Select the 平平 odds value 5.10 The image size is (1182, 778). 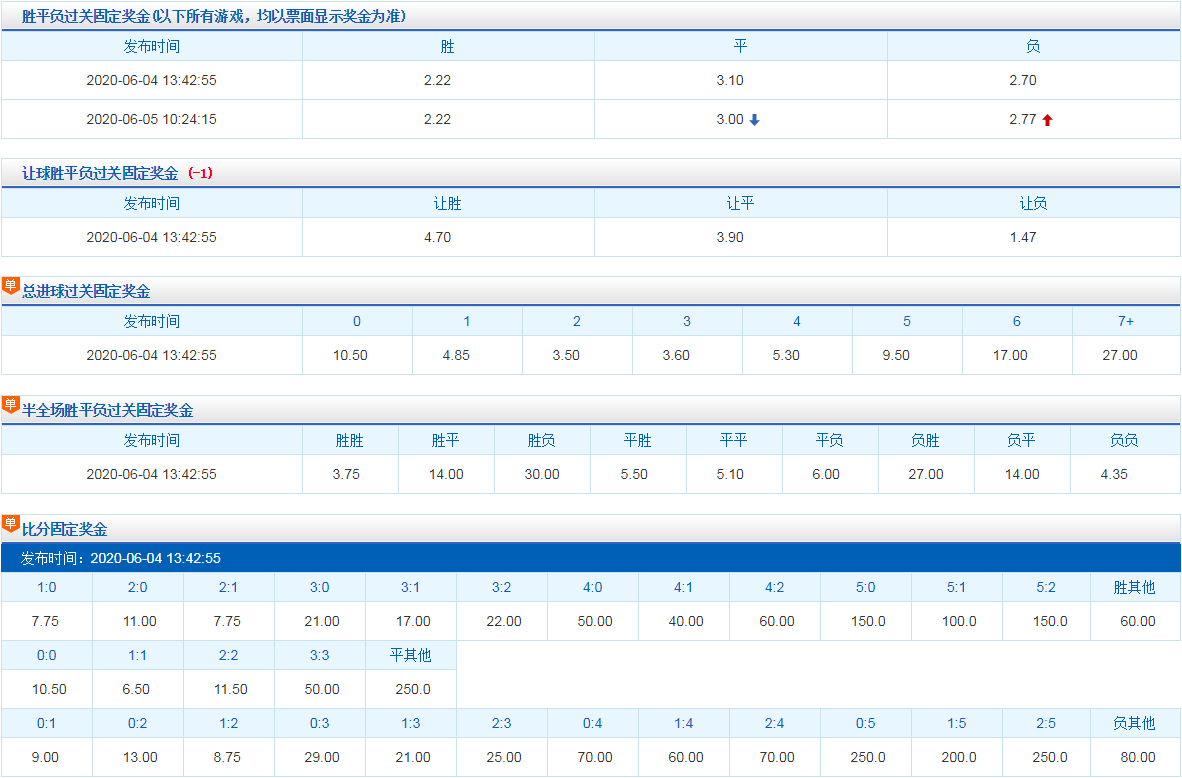coord(730,474)
